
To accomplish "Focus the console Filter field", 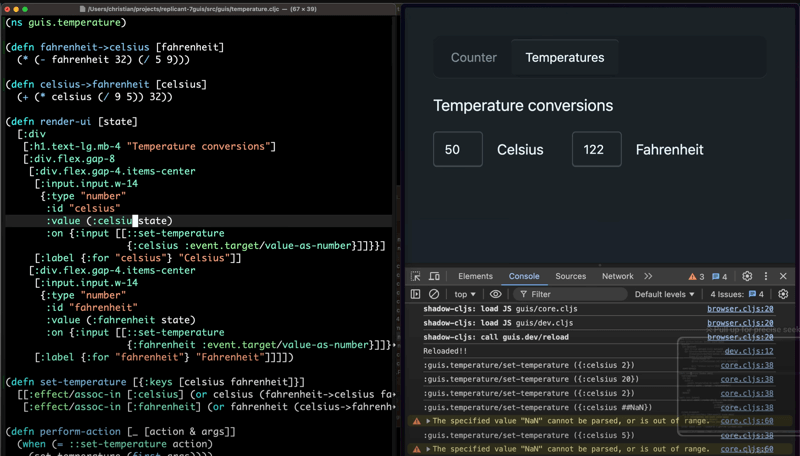I will [x=570, y=294].
